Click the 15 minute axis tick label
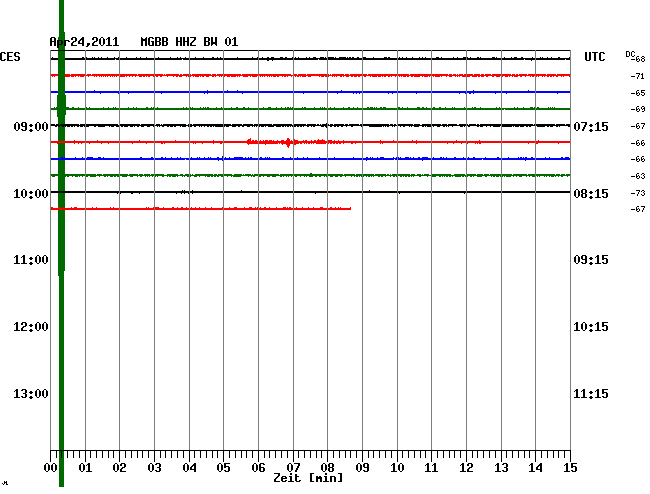 570,468
